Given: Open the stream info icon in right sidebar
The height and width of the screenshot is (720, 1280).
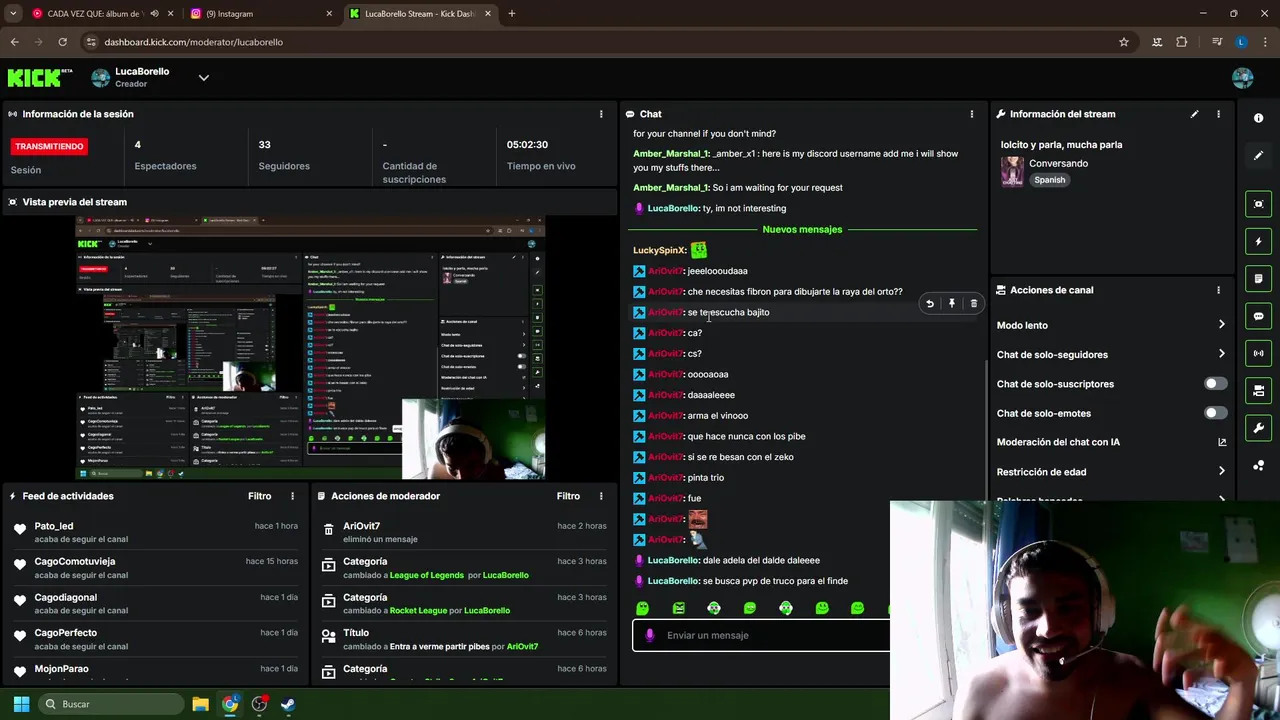Looking at the screenshot, I should click(1258, 118).
